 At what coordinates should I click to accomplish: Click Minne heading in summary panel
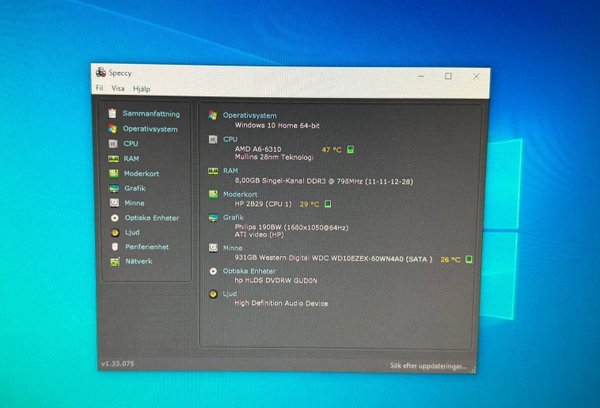click(233, 248)
